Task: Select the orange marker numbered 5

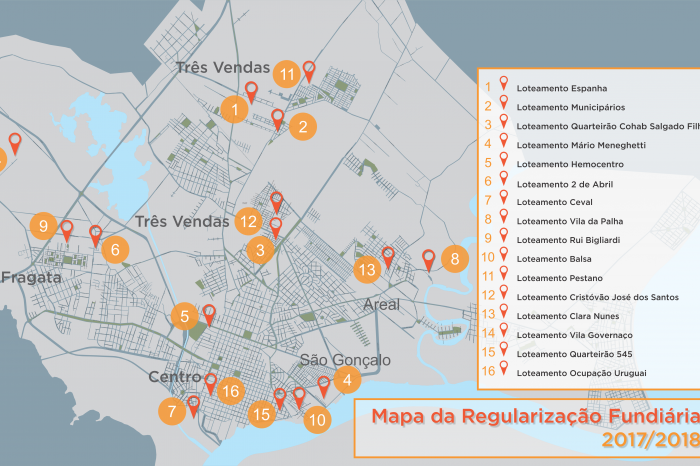Action: coord(185,316)
